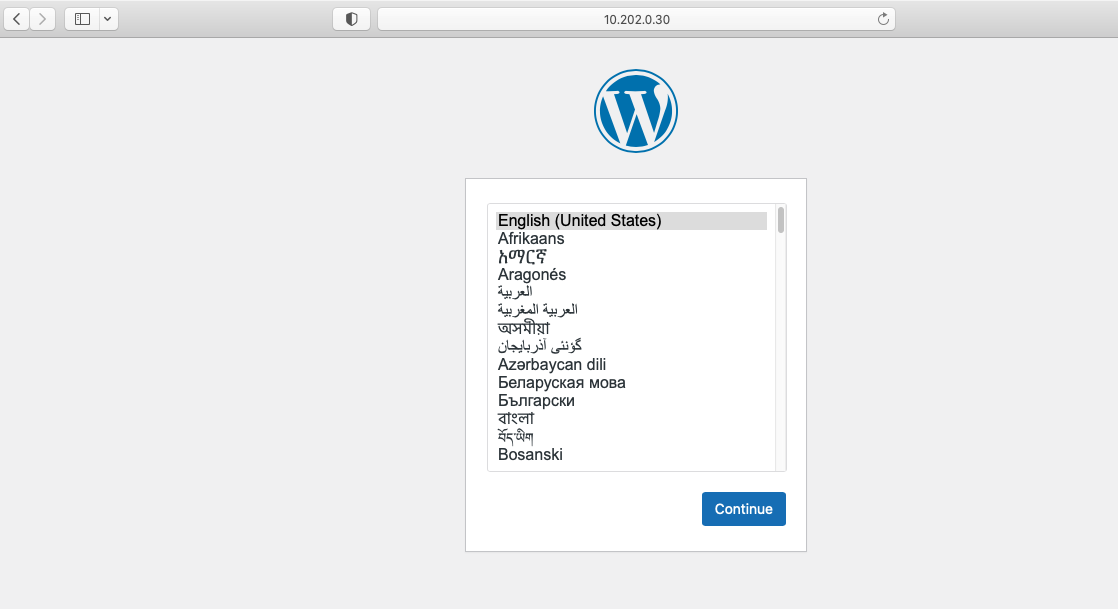Viewport: 1118px width, 609px height.
Task: Click the Continue button
Action: pos(744,509)
